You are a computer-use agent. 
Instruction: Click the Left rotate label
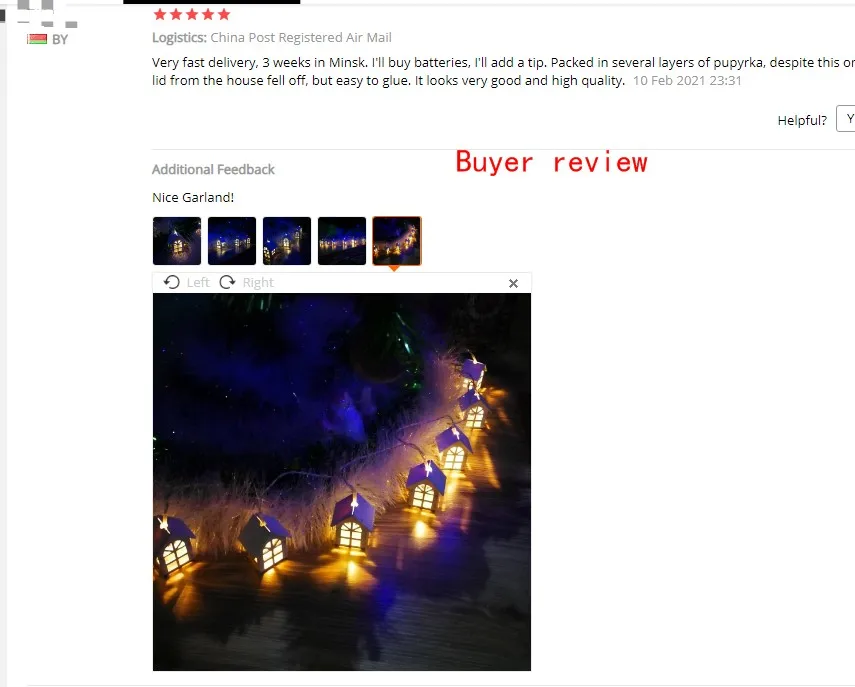coord(198,282)
